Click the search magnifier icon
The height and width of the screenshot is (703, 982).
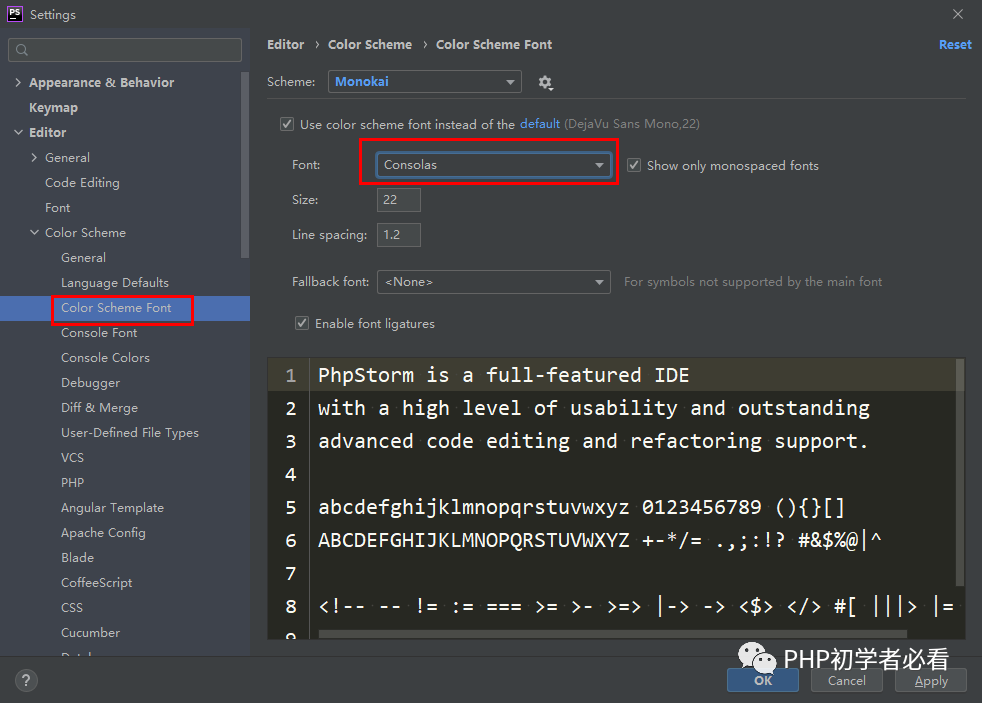point(23,50)
